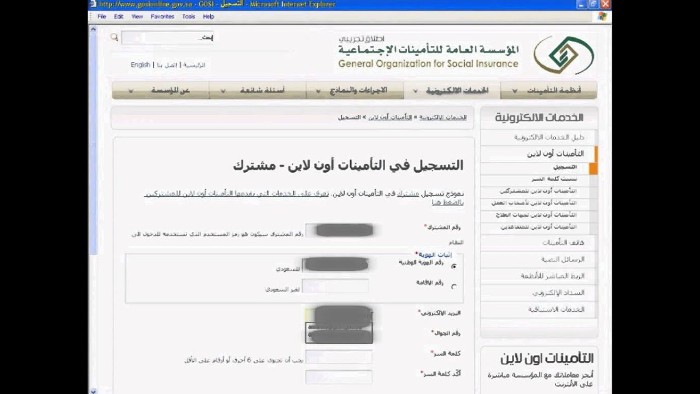The width and height of the screenshot is (700, 394).
Task: Focus the أكد كلمة السر confirm field
Action: pyautogui.click(x=339, y=377)
